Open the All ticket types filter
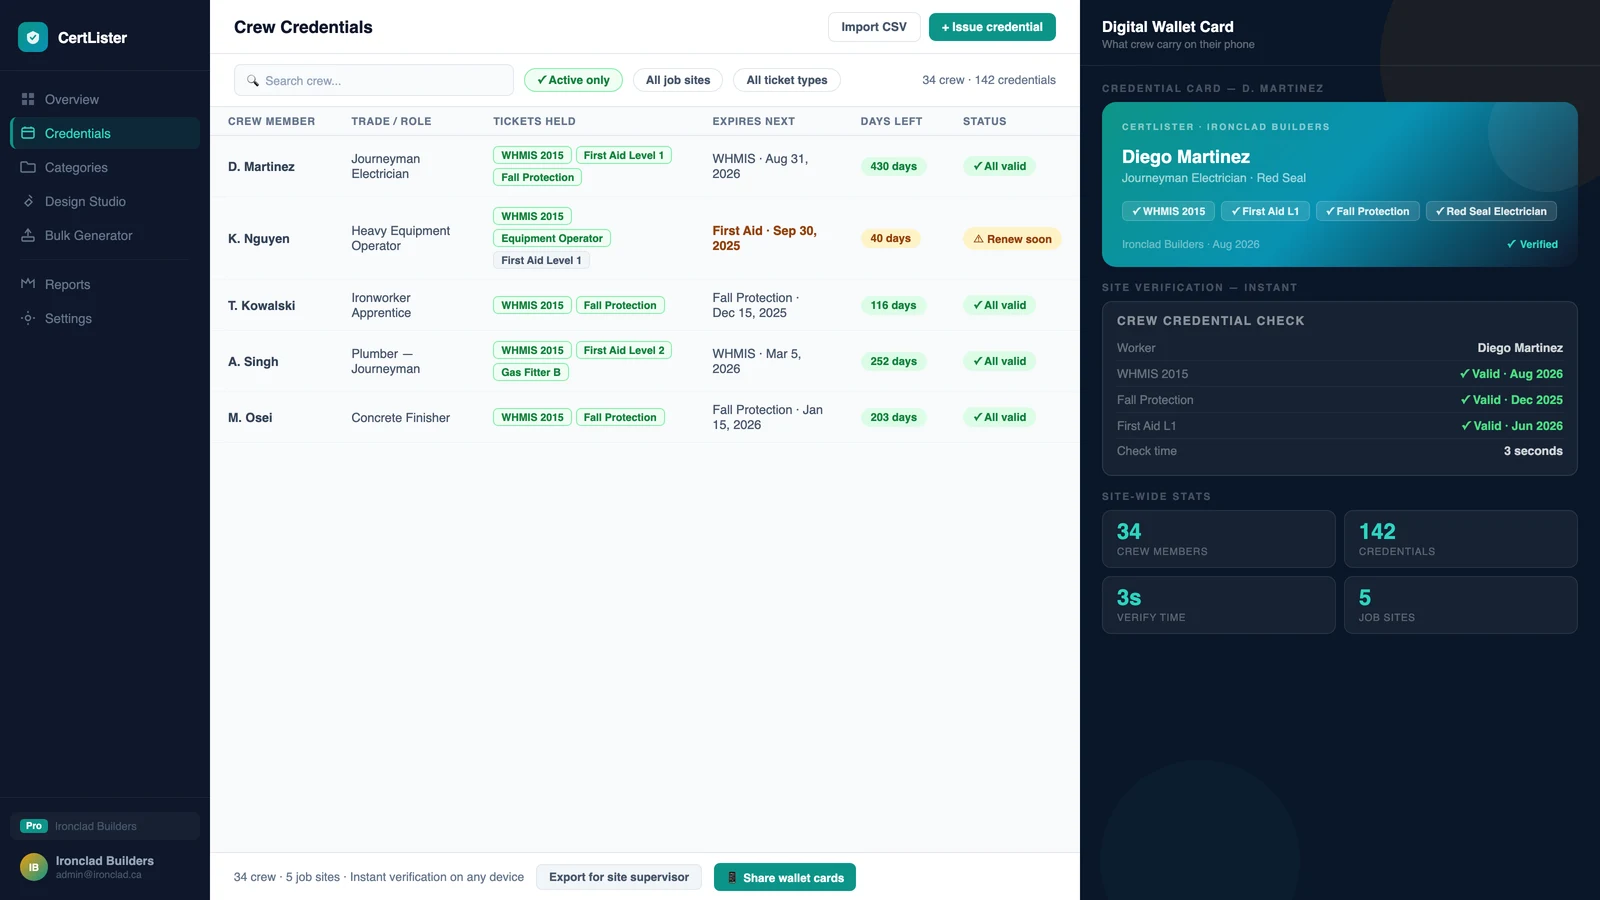Image resolution: width=1600 pixels, height=900 pixels. tap(787, 80)
